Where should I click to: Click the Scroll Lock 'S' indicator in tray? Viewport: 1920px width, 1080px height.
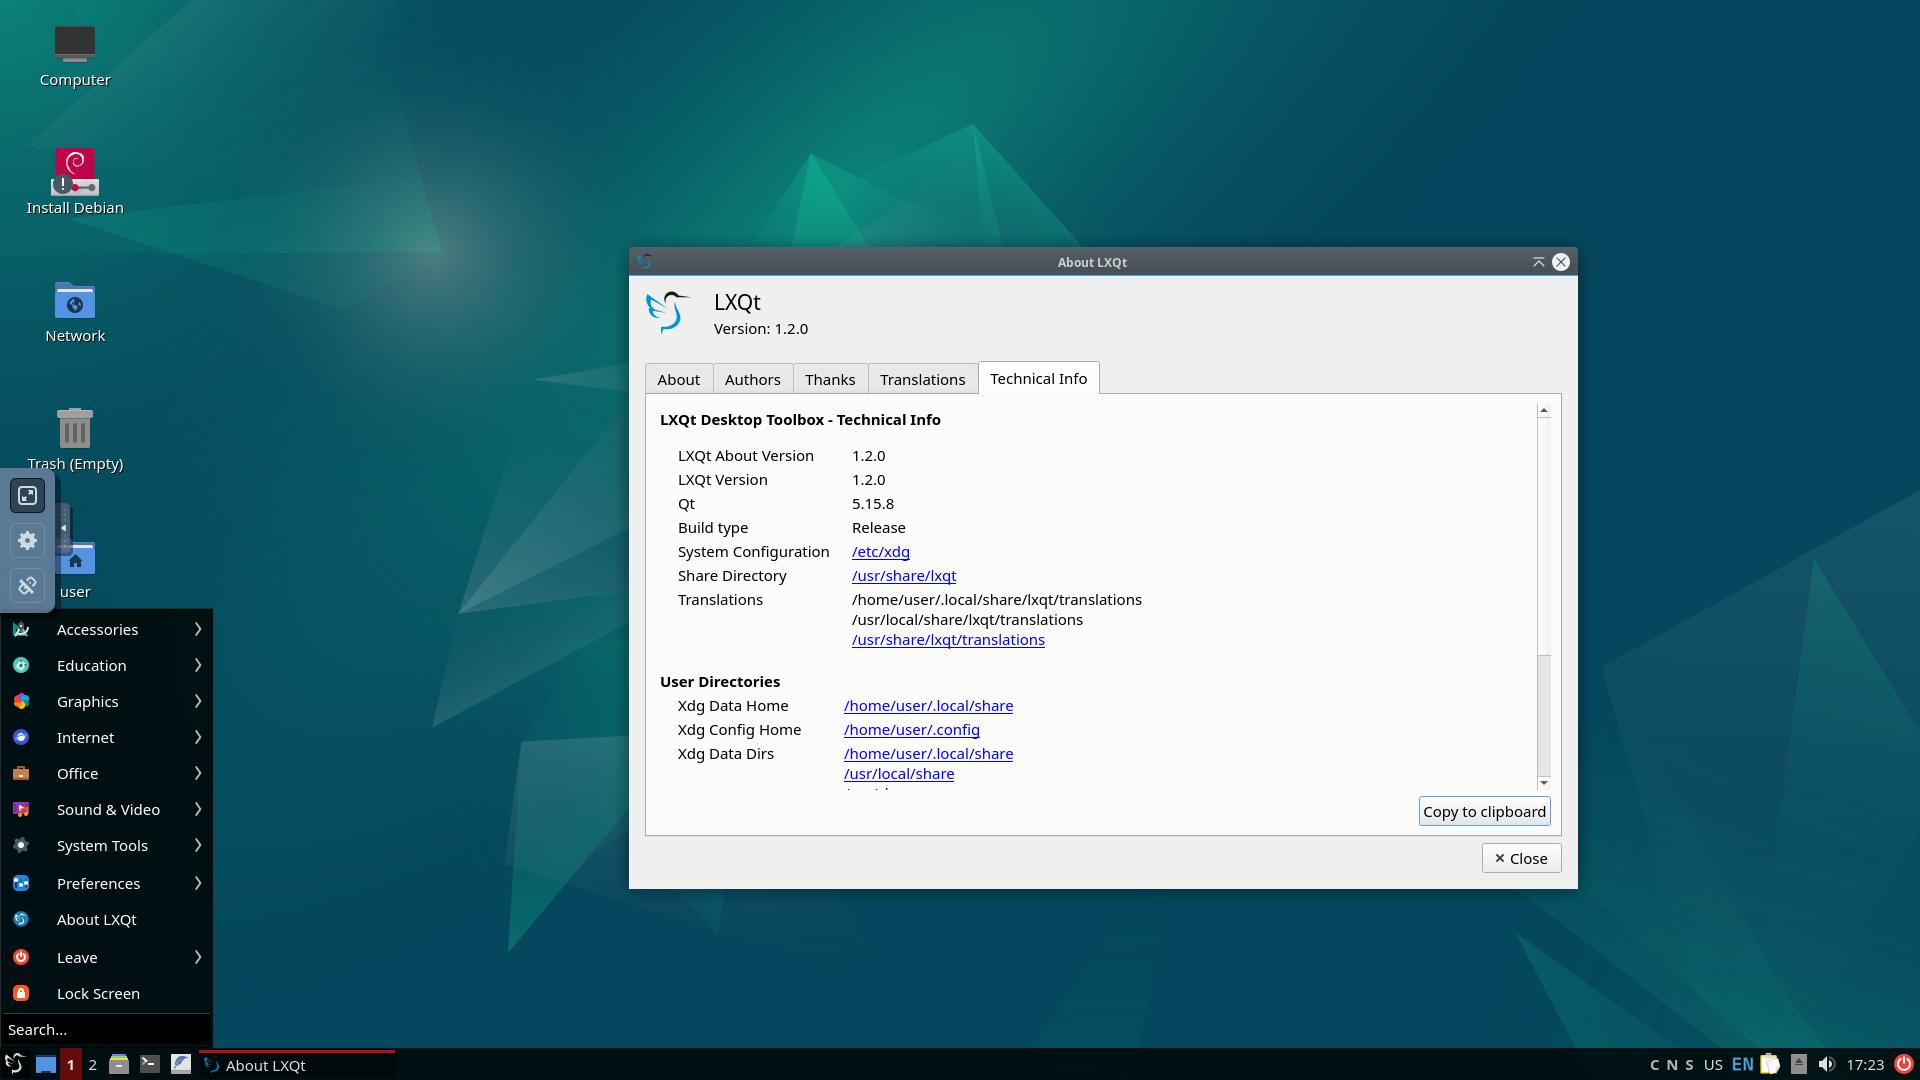pos(1689,1065)
